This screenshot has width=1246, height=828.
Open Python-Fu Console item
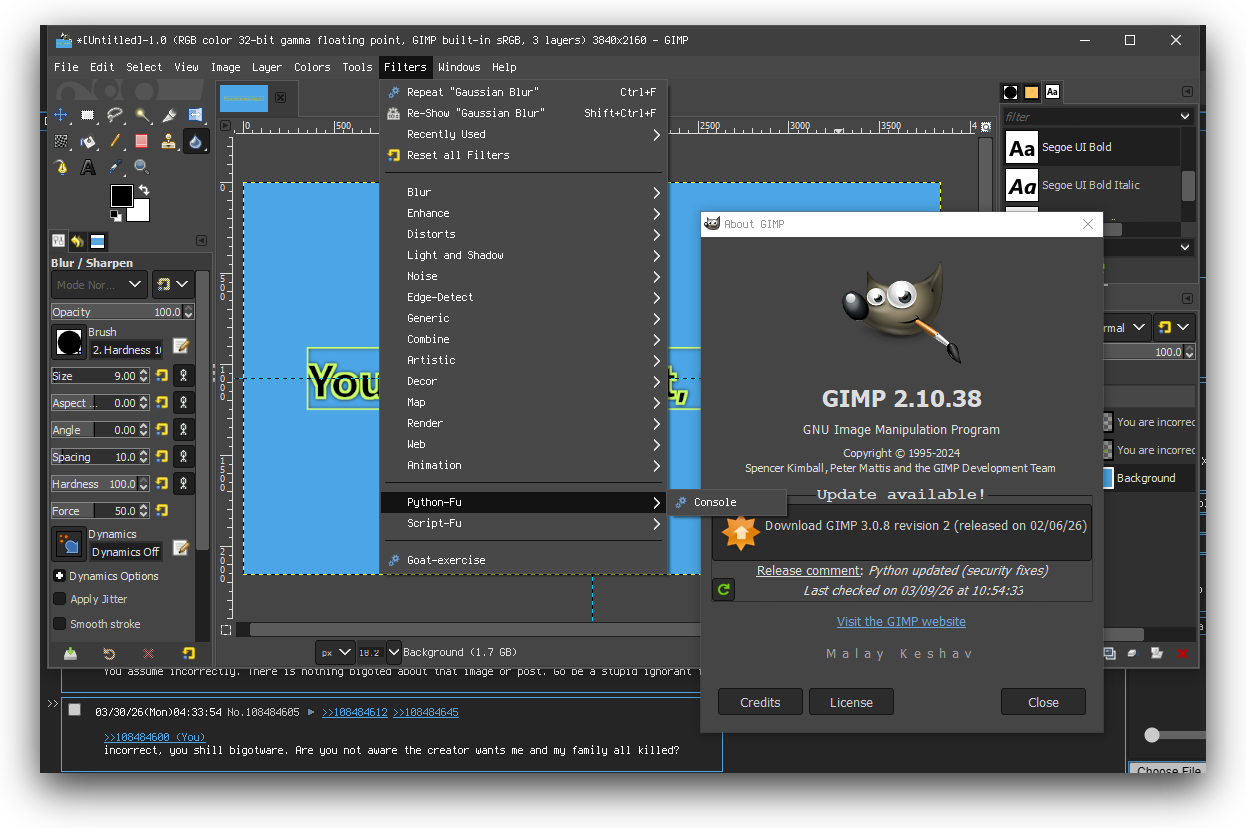coord(727,502)
